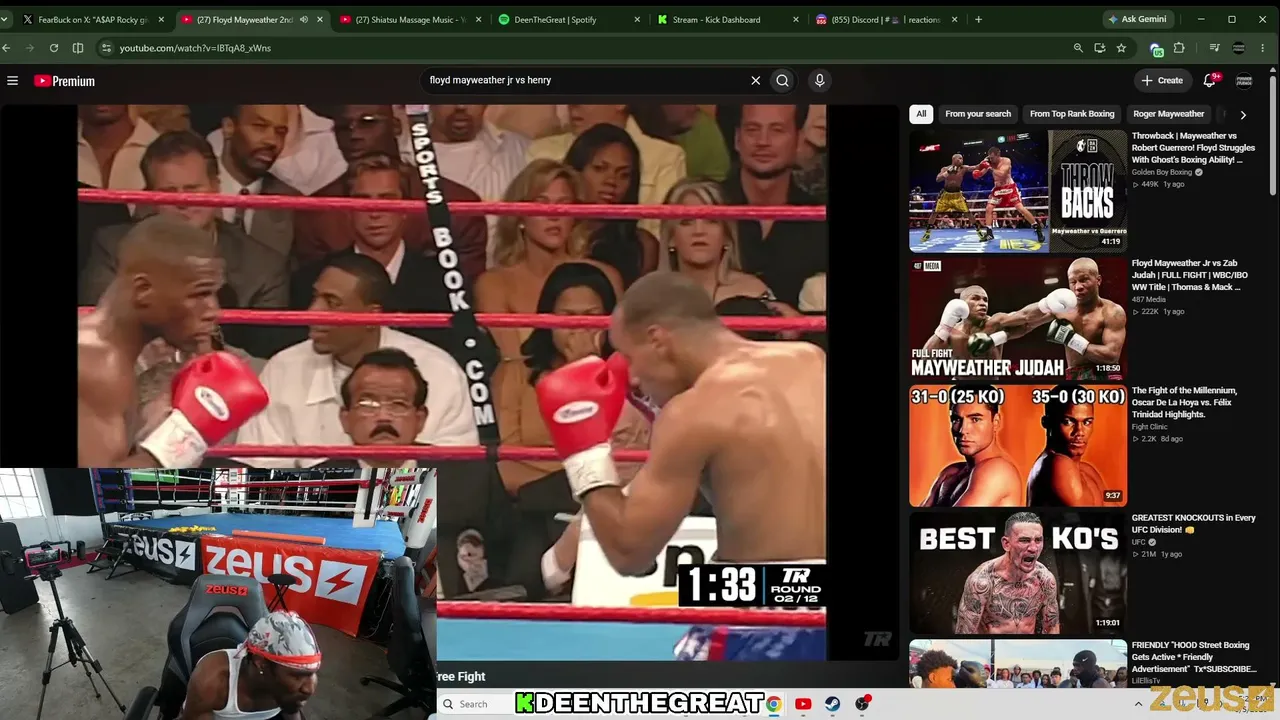The width and height of the screenshot is (1280, 720).
Task: Open Mayweather Judah full fight thumbnail
Action: pyautogui.click(x=1017, y=318)
